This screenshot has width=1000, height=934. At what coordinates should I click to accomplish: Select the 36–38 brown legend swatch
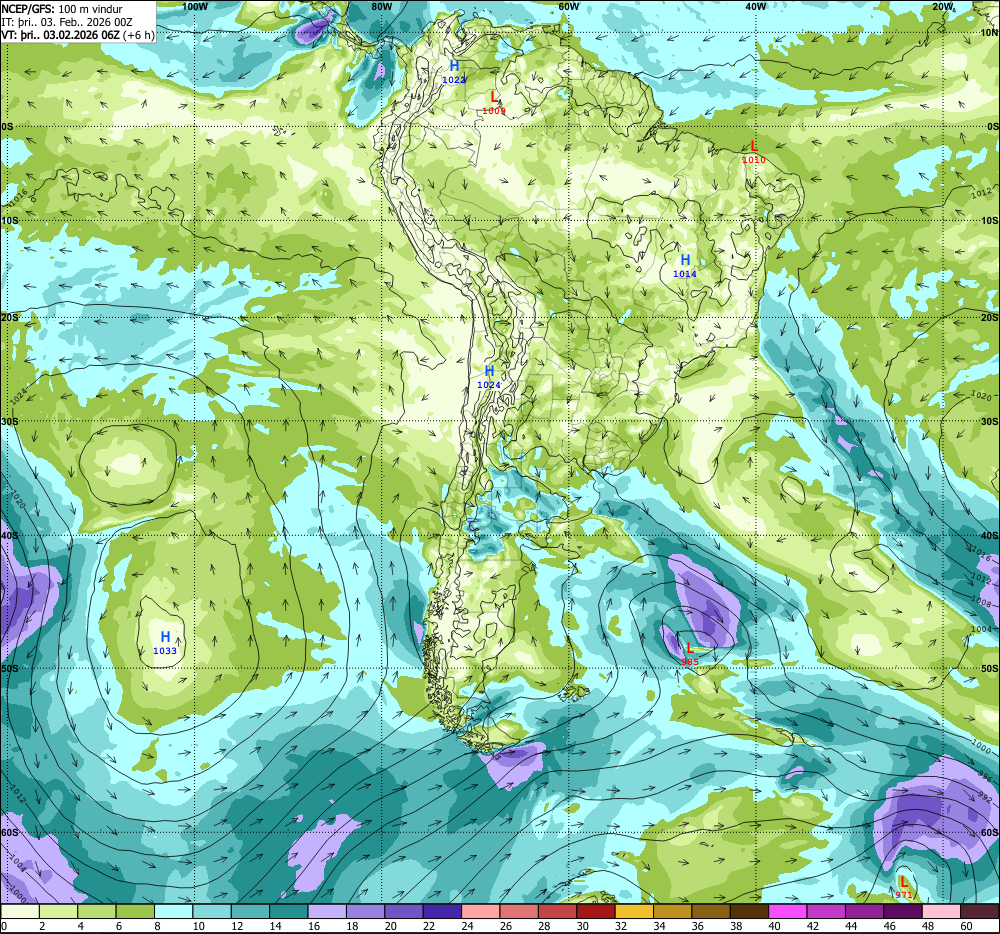(710, 911)
